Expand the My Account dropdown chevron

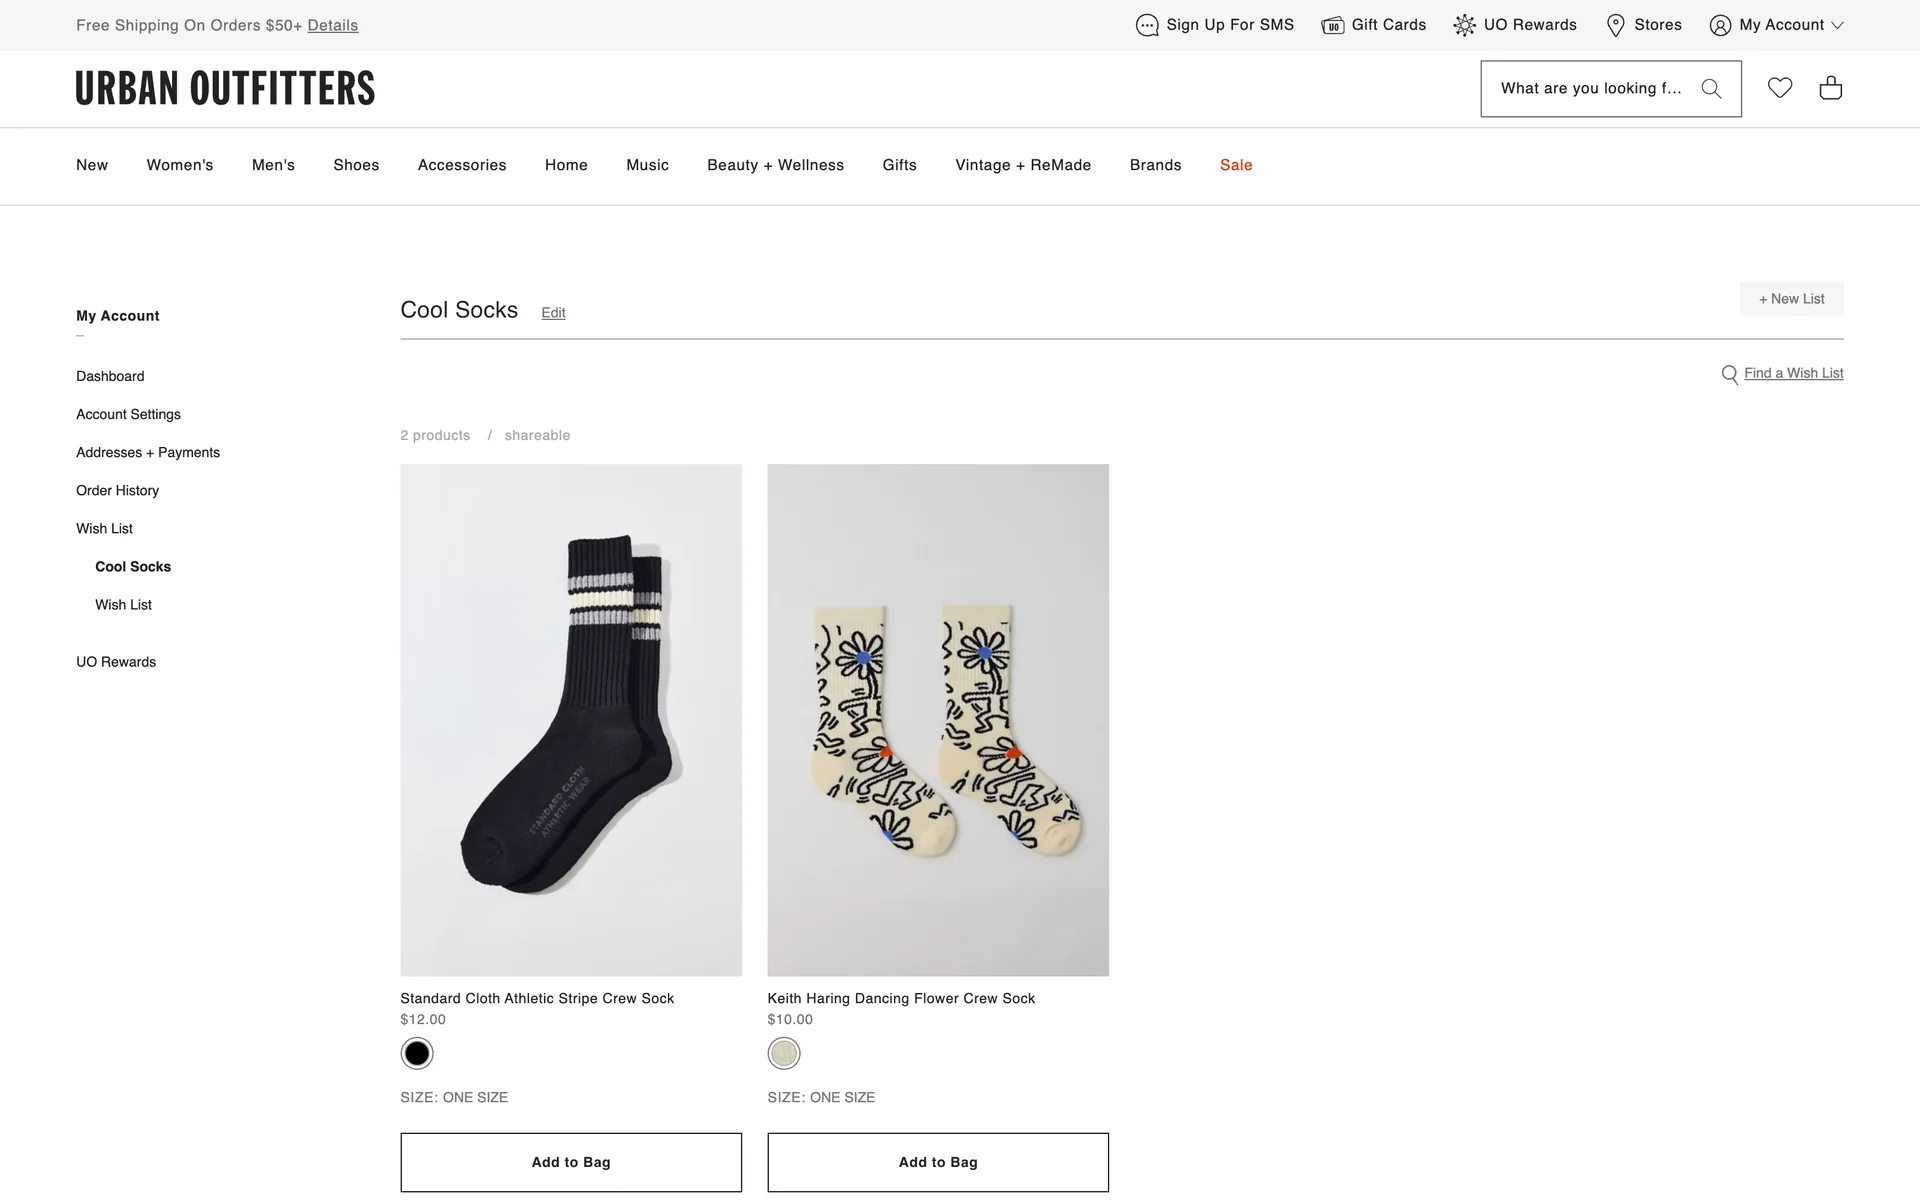pos(1837,25)
